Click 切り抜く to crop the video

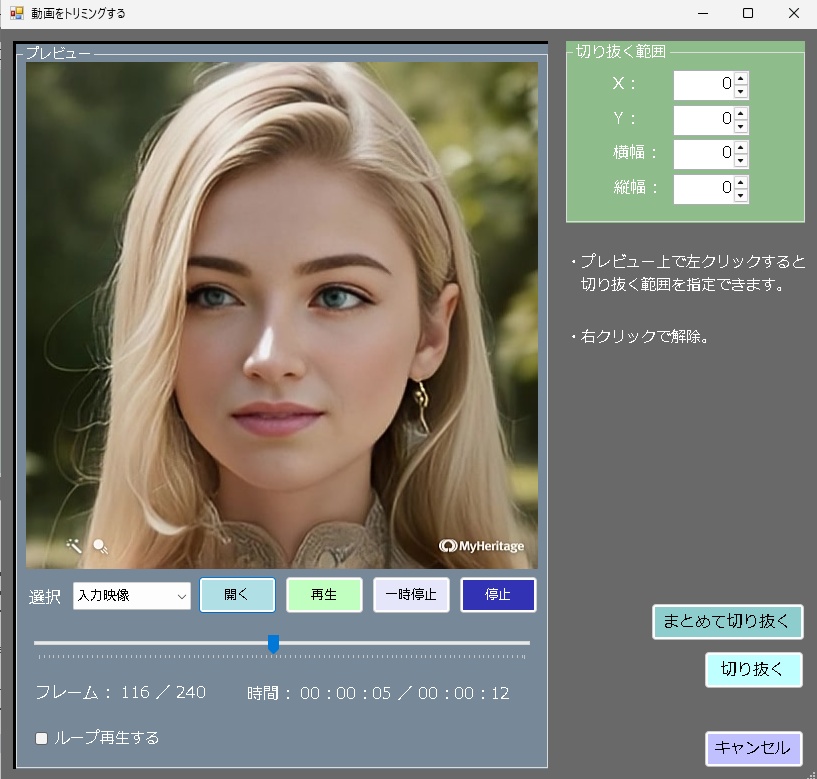pyautogui.click(x=753, y=670)
